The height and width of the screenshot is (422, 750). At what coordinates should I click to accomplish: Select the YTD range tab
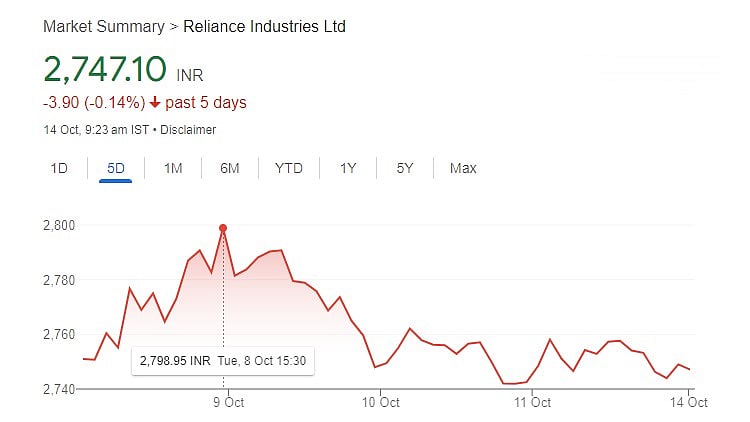click(x=288, y=168)
